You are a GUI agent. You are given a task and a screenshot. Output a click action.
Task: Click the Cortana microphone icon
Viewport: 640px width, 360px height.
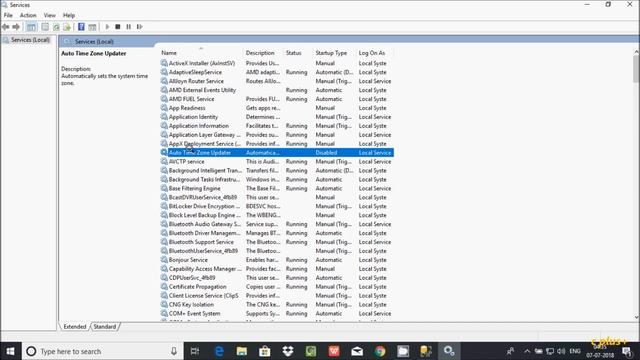click(x=174, y=351)
